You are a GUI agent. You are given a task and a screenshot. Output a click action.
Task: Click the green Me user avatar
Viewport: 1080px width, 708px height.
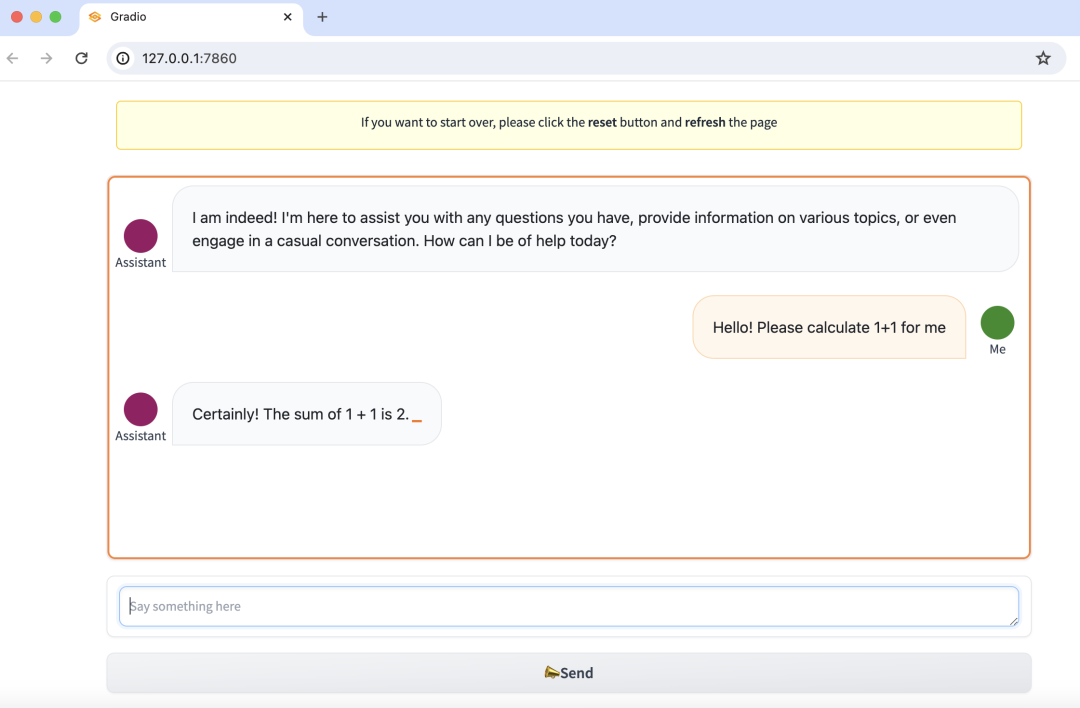pos(997,323)
